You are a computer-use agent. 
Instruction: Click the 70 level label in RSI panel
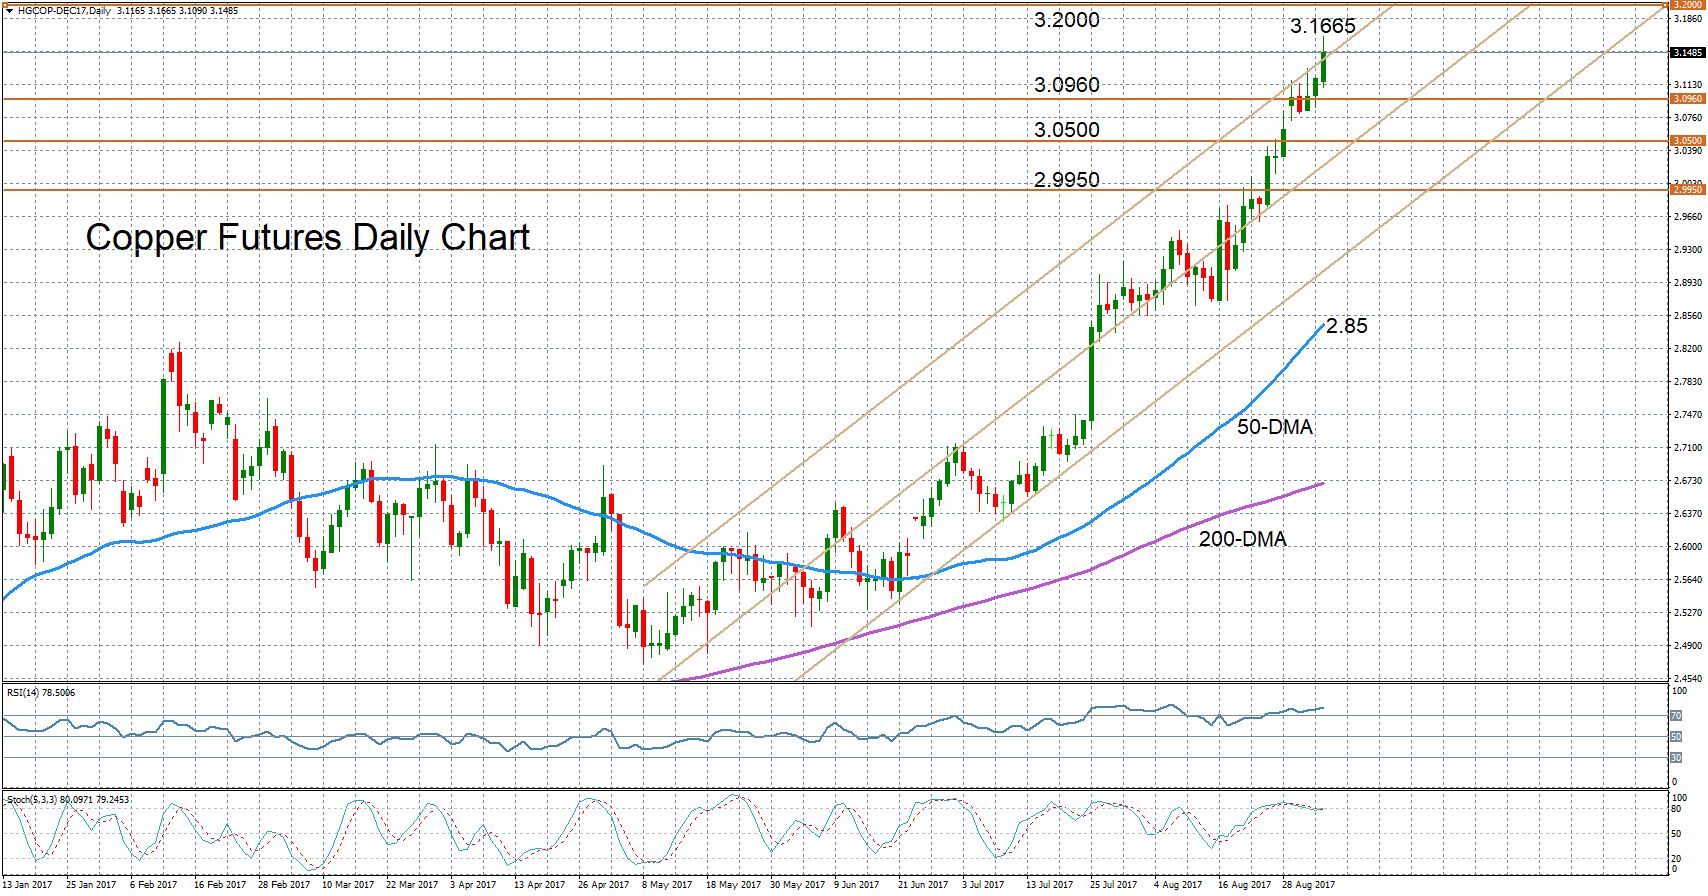[1676, 716]
